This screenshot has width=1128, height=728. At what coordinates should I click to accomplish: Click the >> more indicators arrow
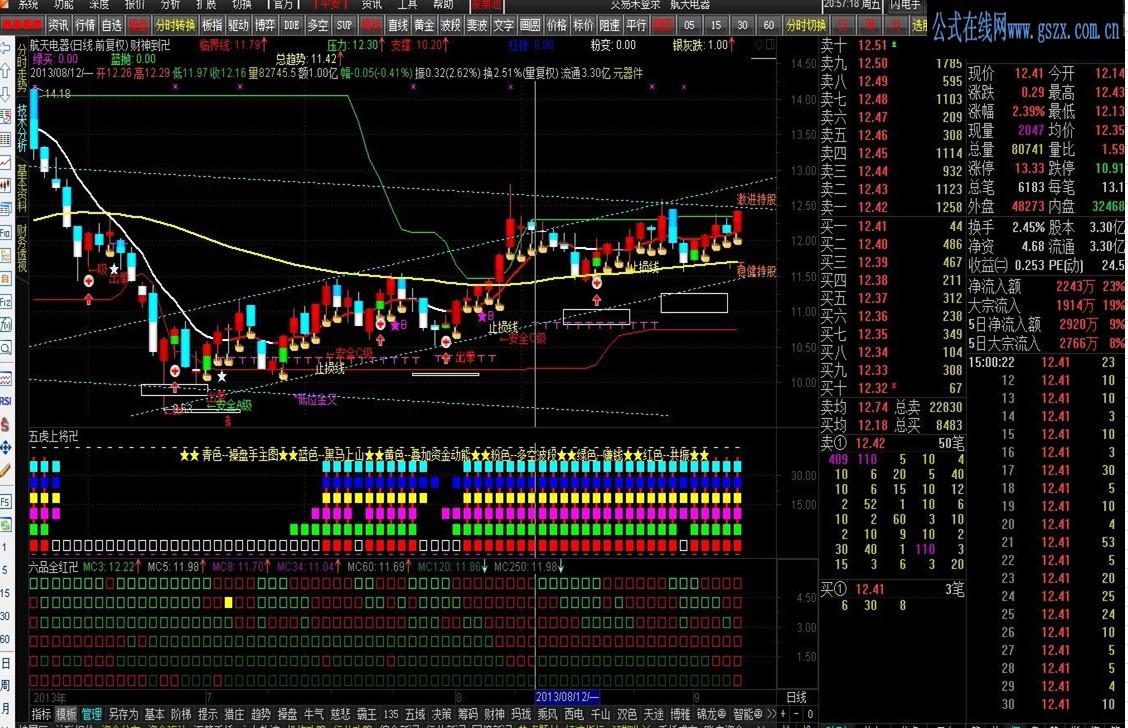[x=772, y=714]
